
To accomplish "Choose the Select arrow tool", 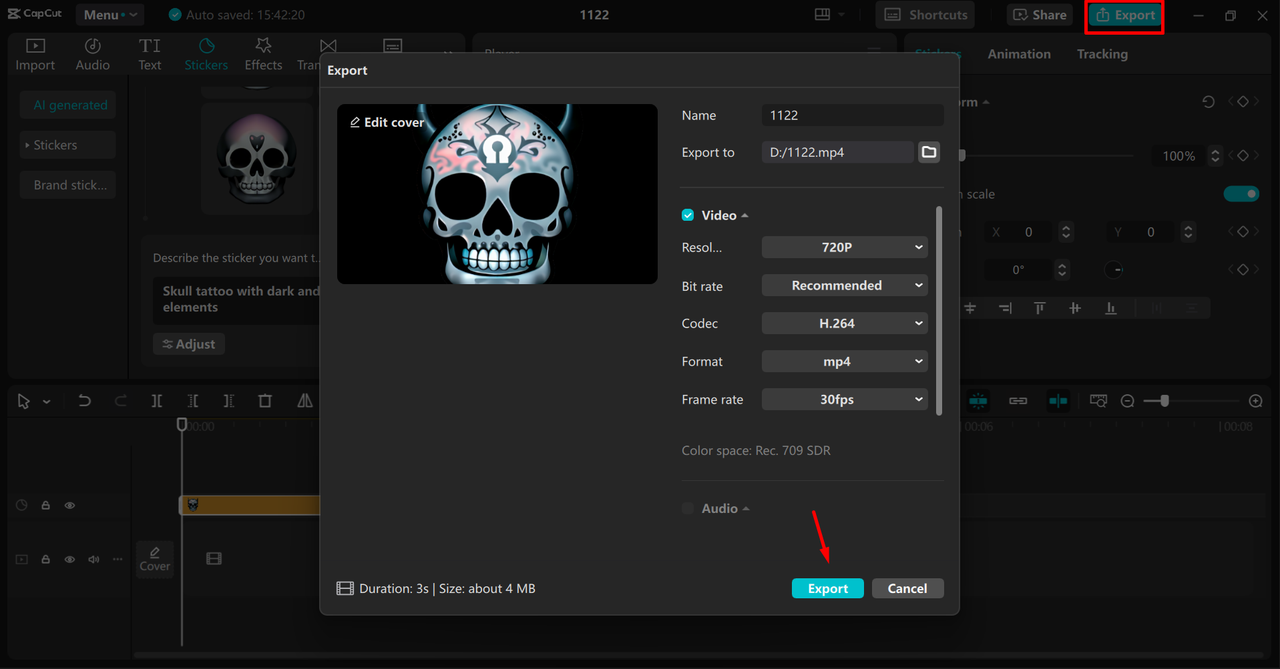I will coord(24,401).
